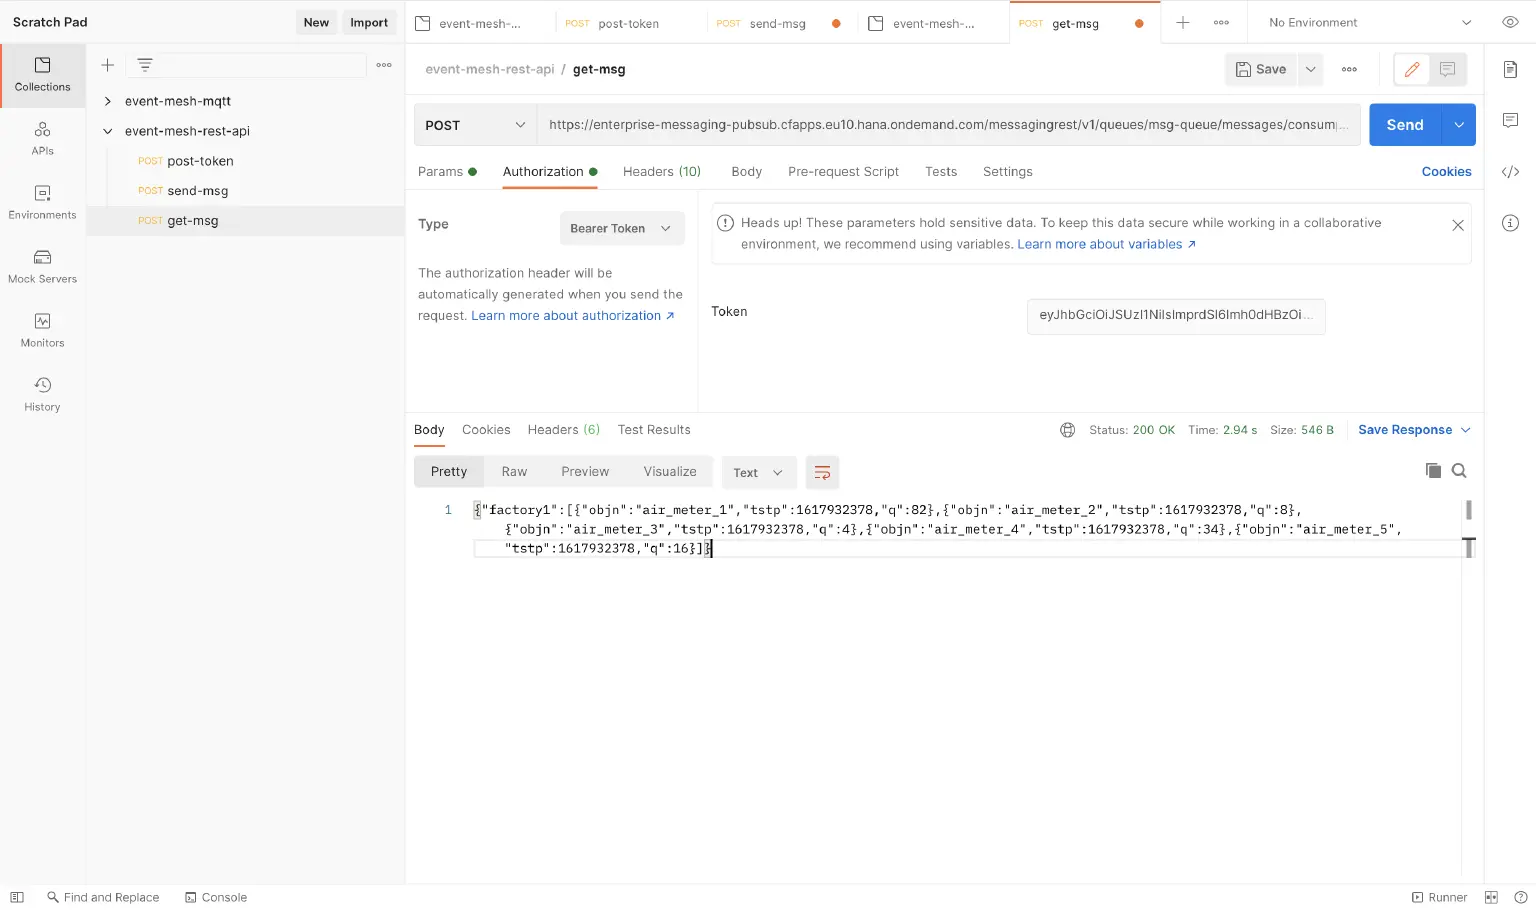Dismiss the Heads up warning banner

click(x=1457, y=225)
